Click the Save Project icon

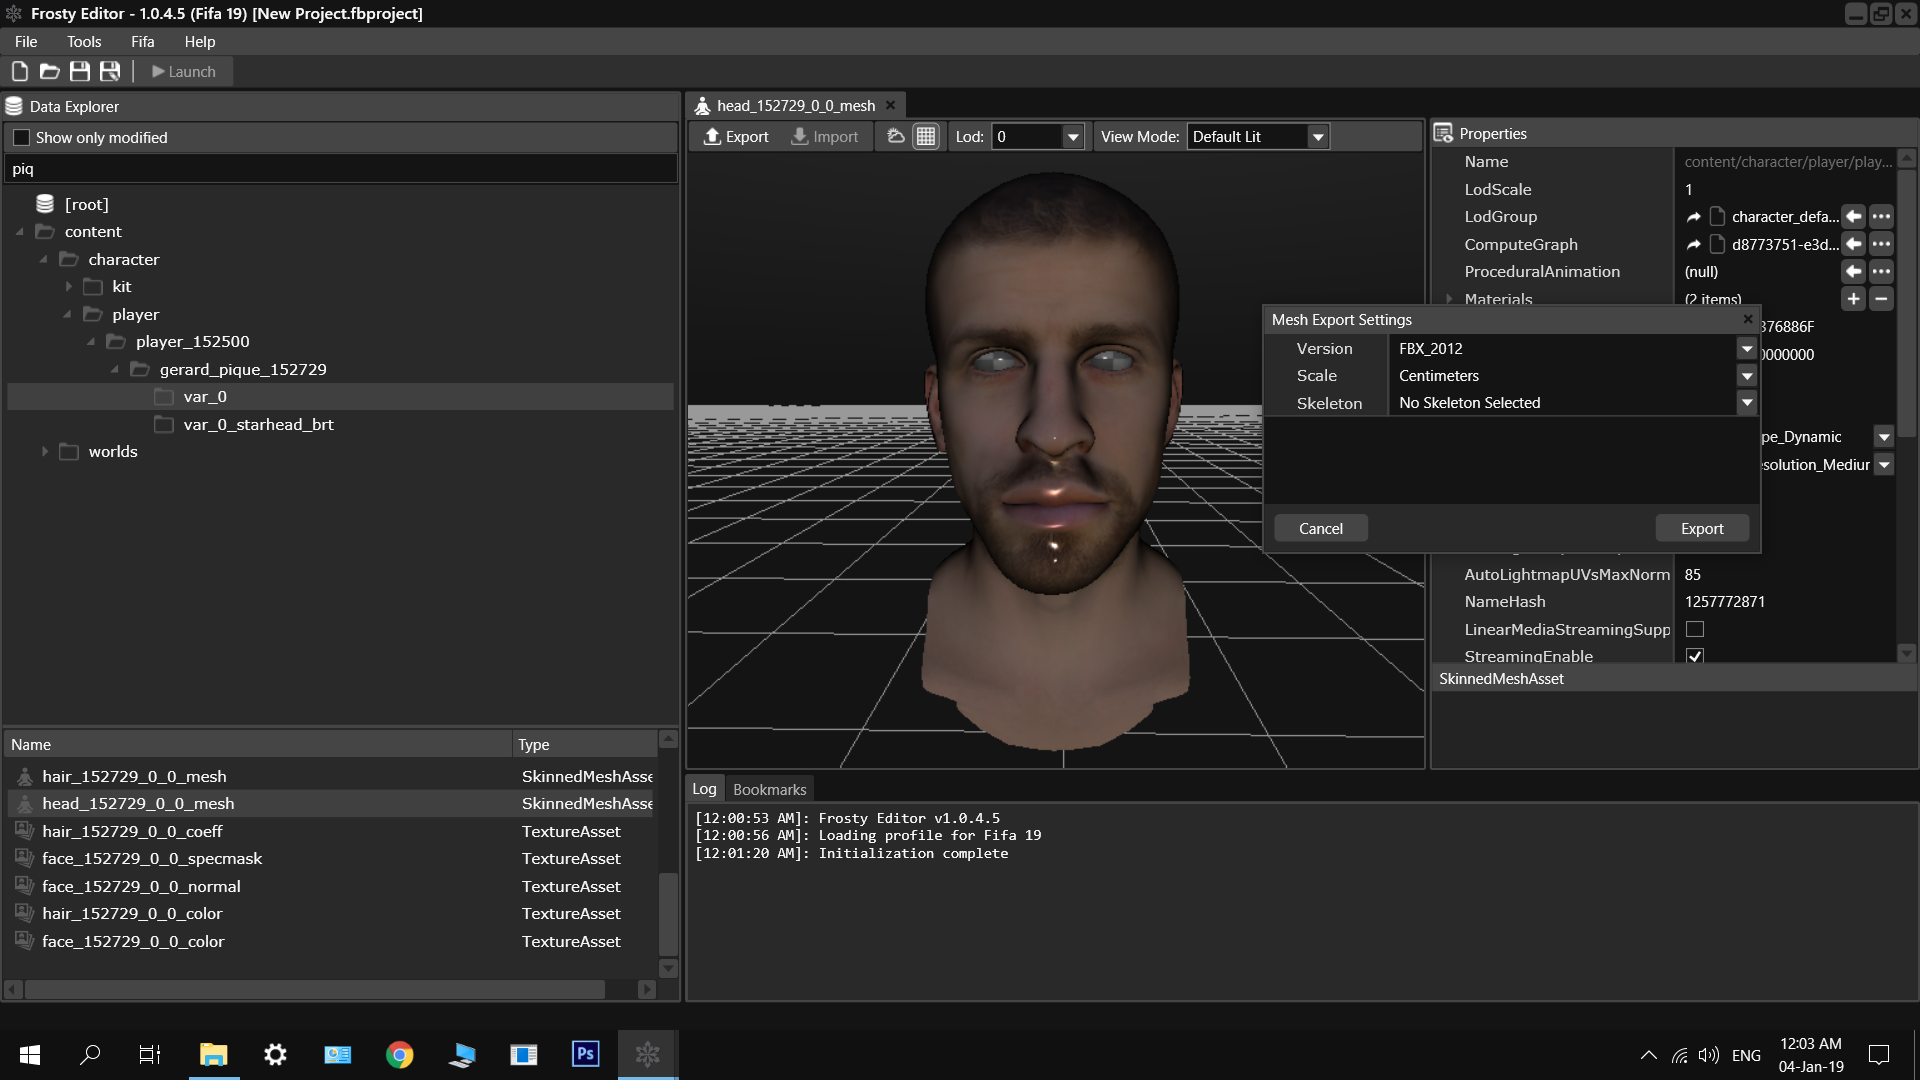(79, 71)
